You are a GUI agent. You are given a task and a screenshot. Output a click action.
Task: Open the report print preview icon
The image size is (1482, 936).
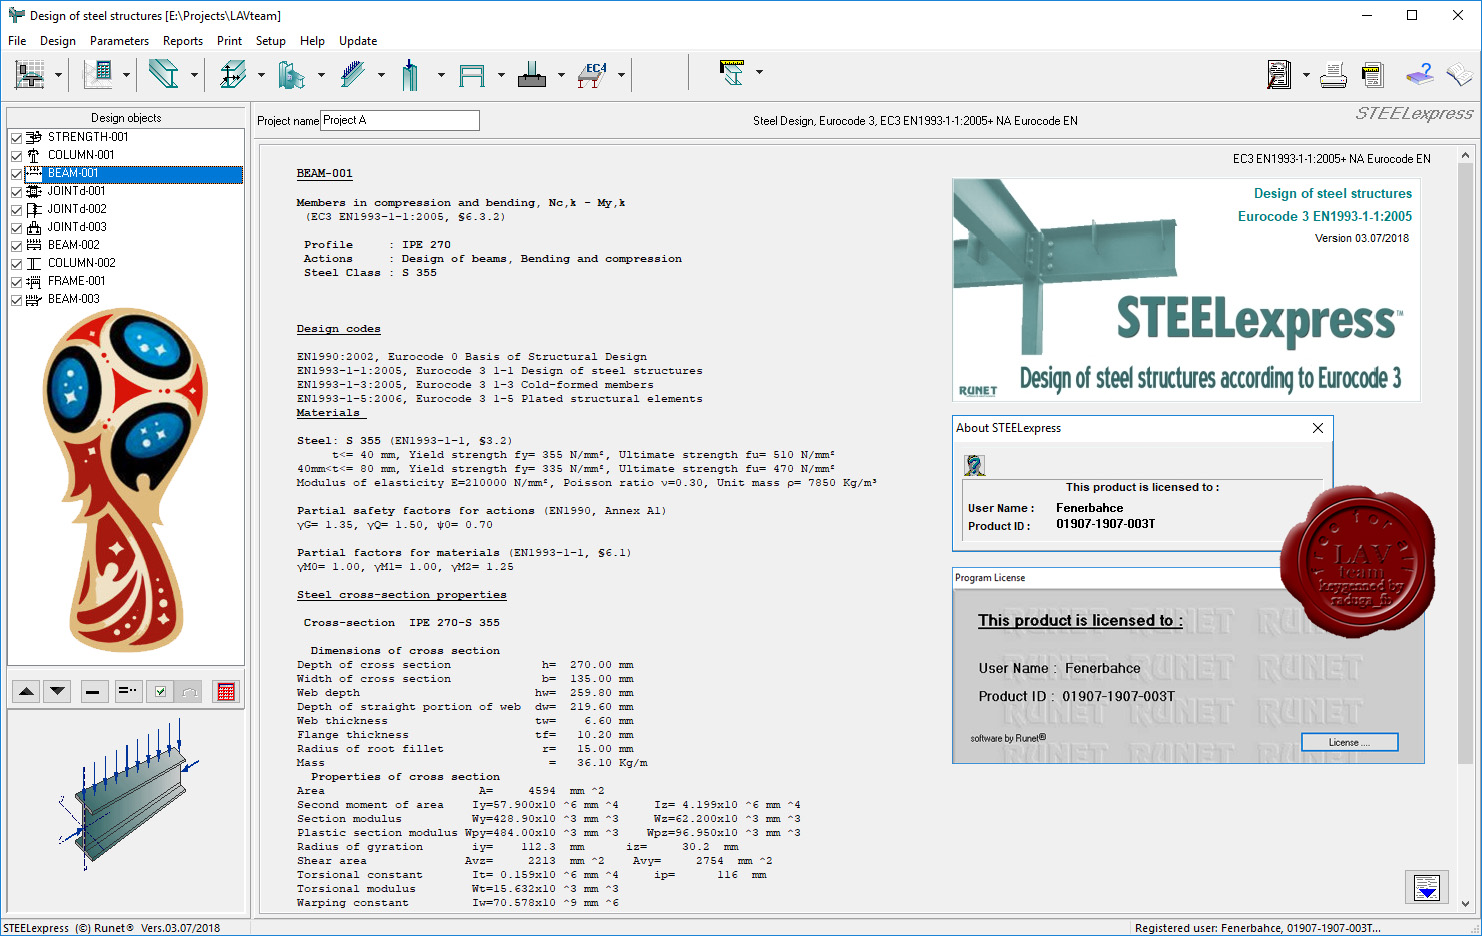pos(1279,74)
